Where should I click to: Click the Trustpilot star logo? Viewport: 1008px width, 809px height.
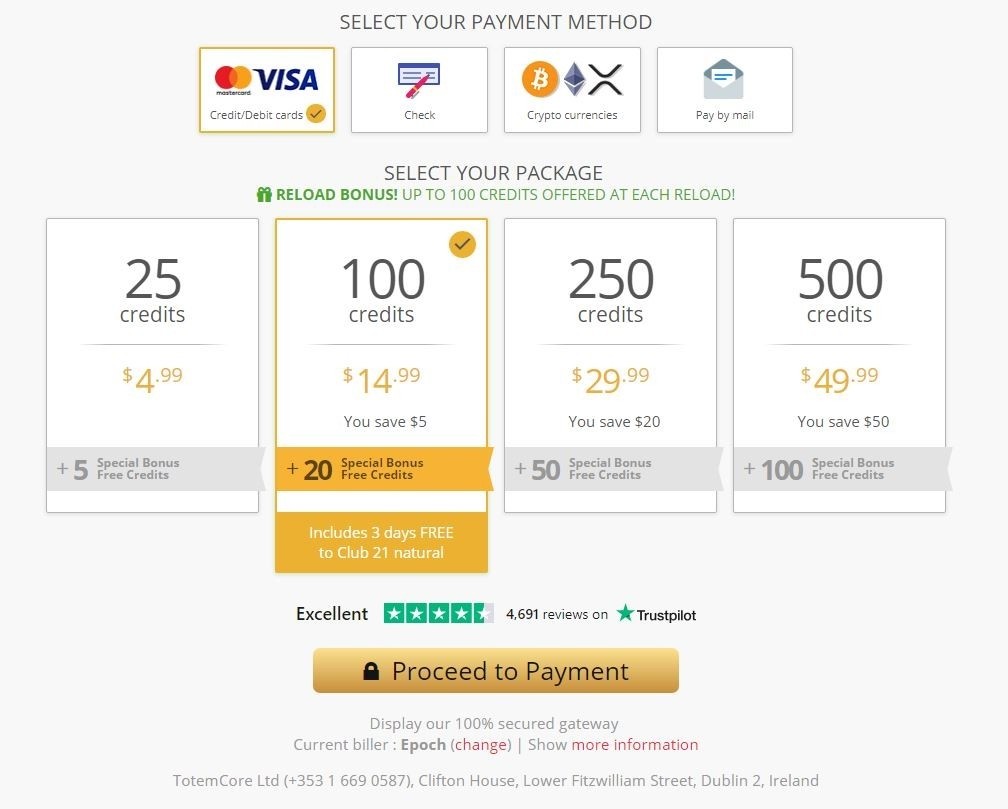tap(625, 612)
